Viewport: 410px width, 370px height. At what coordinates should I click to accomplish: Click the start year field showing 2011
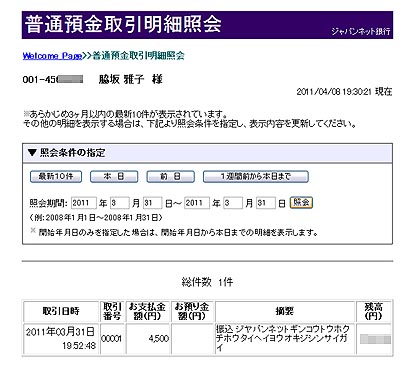84,203
